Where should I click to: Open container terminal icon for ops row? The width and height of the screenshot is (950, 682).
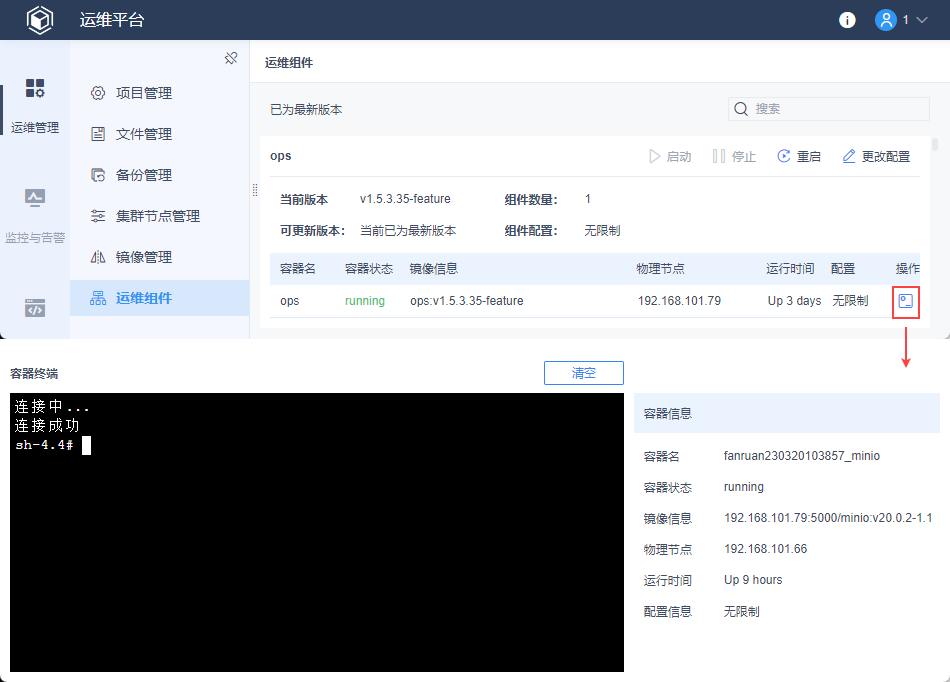(906, 301)
